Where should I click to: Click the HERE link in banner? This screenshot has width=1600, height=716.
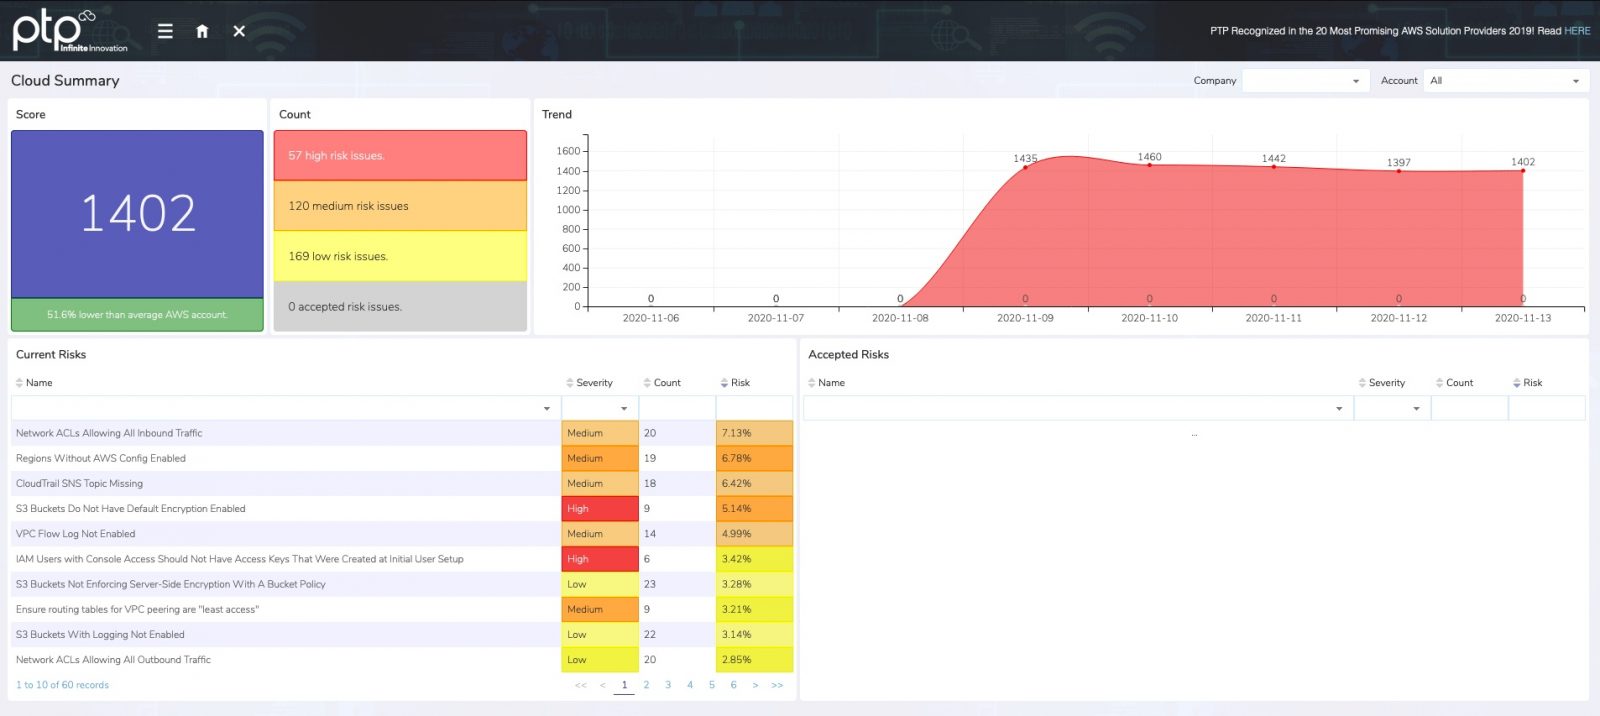1577,31
